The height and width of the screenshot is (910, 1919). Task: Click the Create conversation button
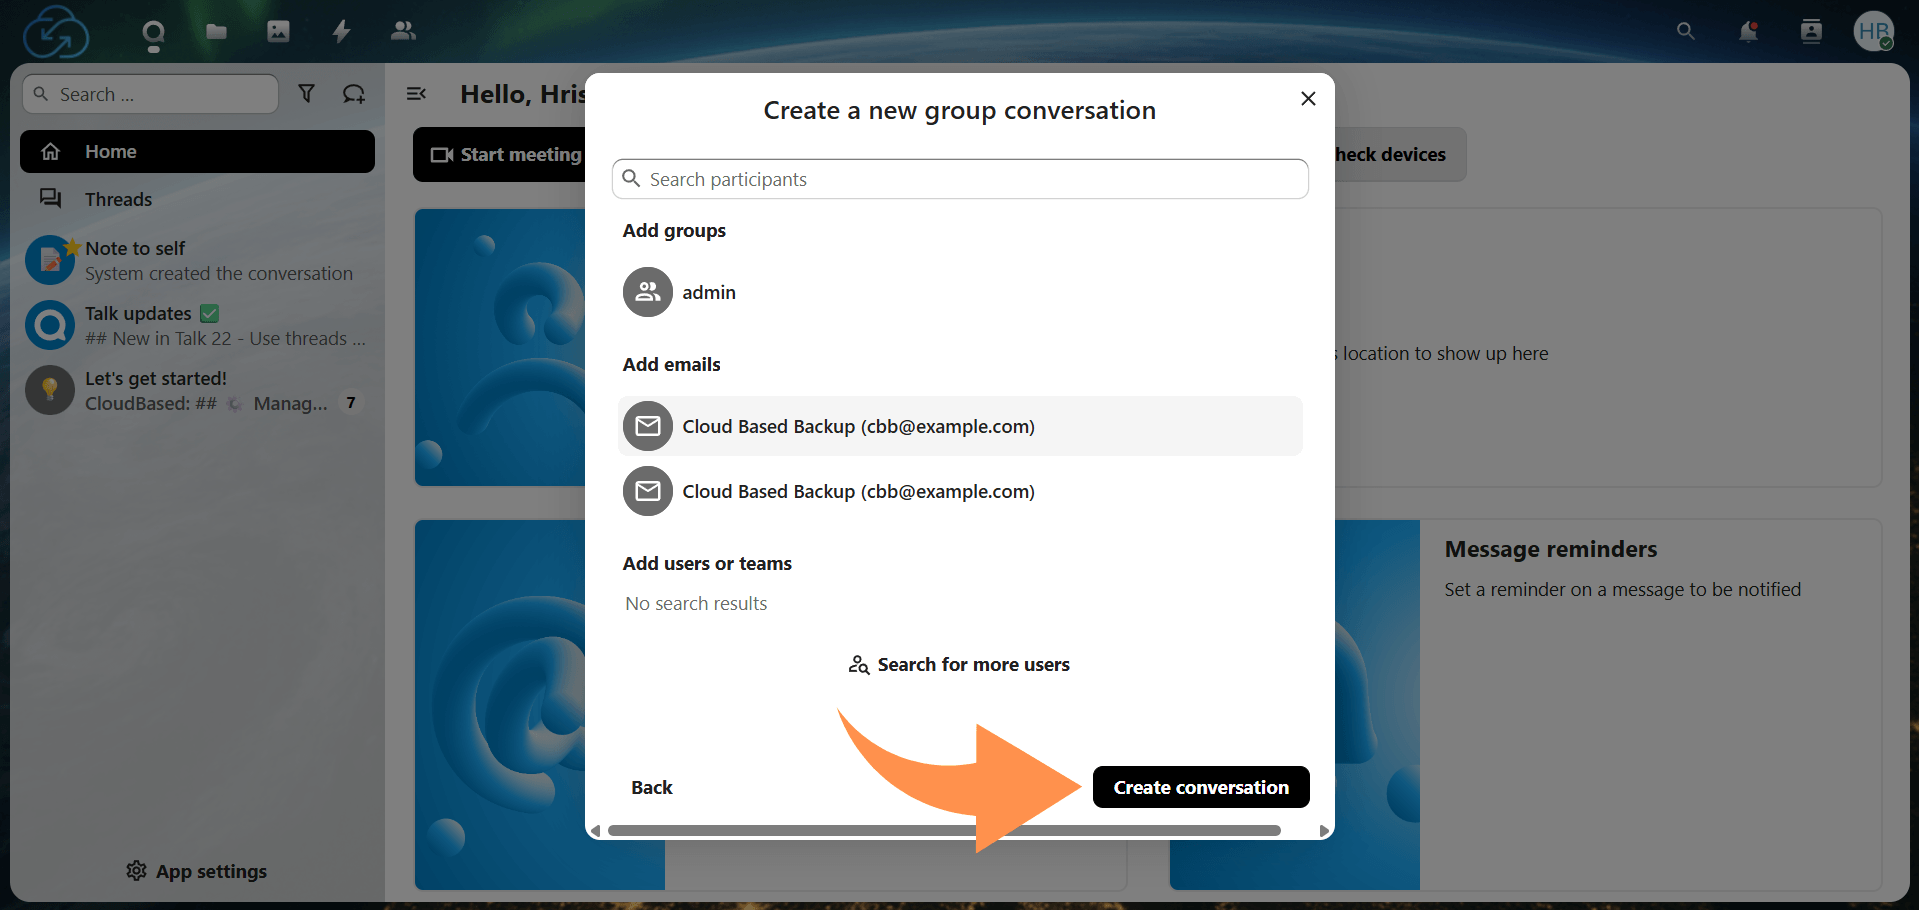point(1200,787)
